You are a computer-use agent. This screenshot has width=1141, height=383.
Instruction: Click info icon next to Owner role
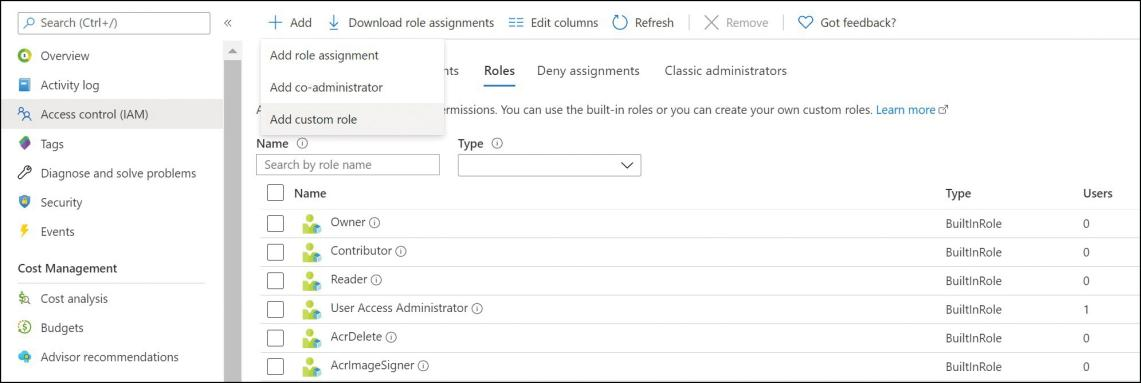point(375,223)
